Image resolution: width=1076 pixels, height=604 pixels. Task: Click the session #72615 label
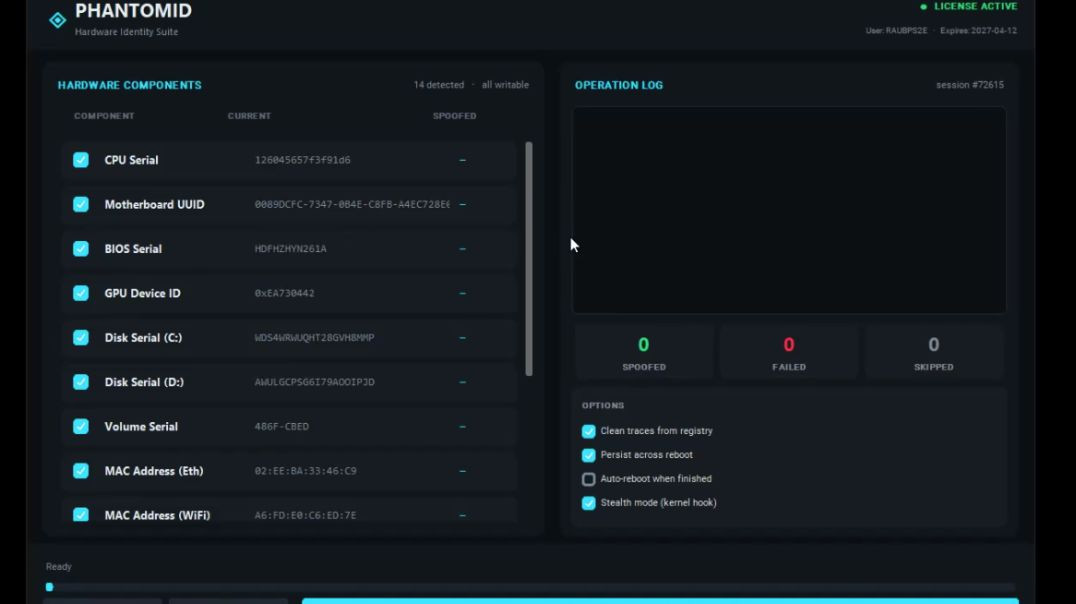coord(970,85)
